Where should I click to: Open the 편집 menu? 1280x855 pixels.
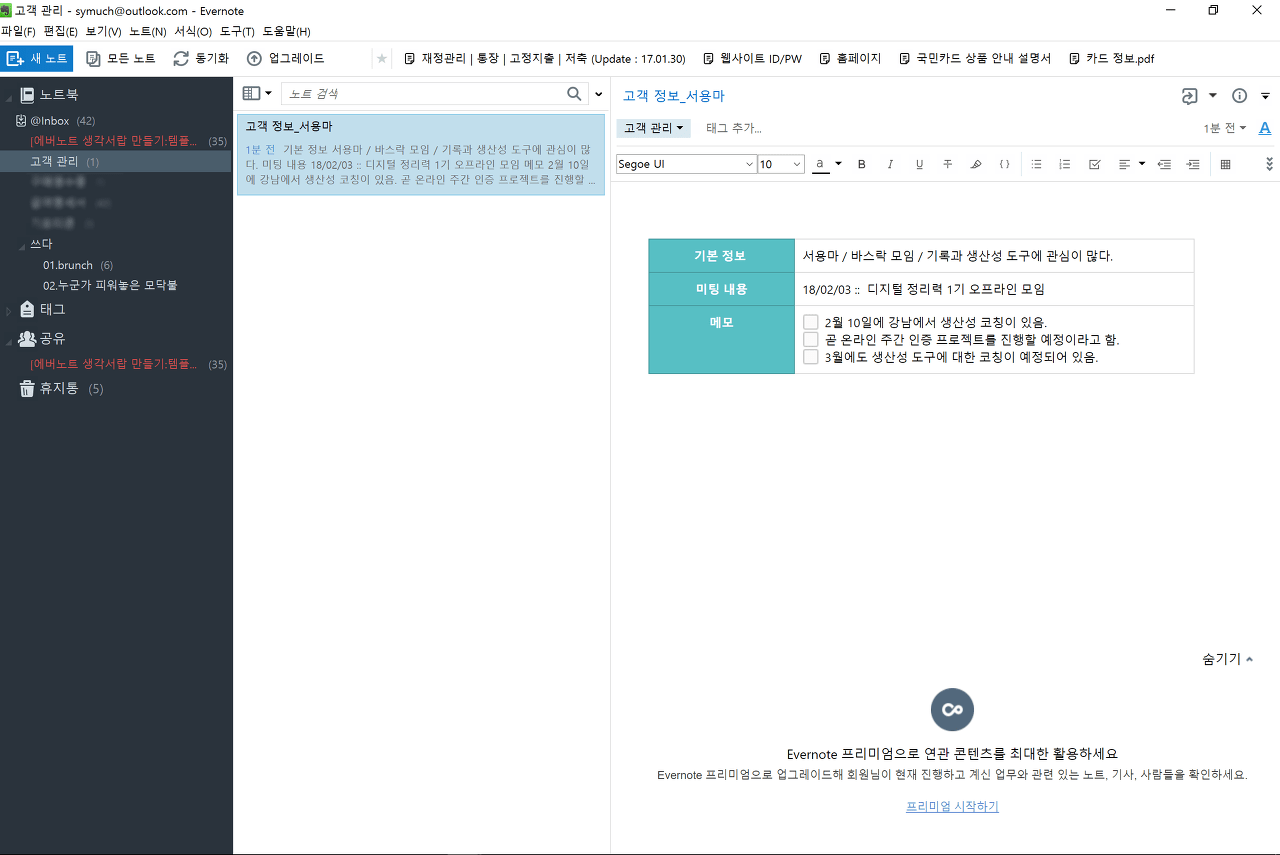[x=60, y=31]
